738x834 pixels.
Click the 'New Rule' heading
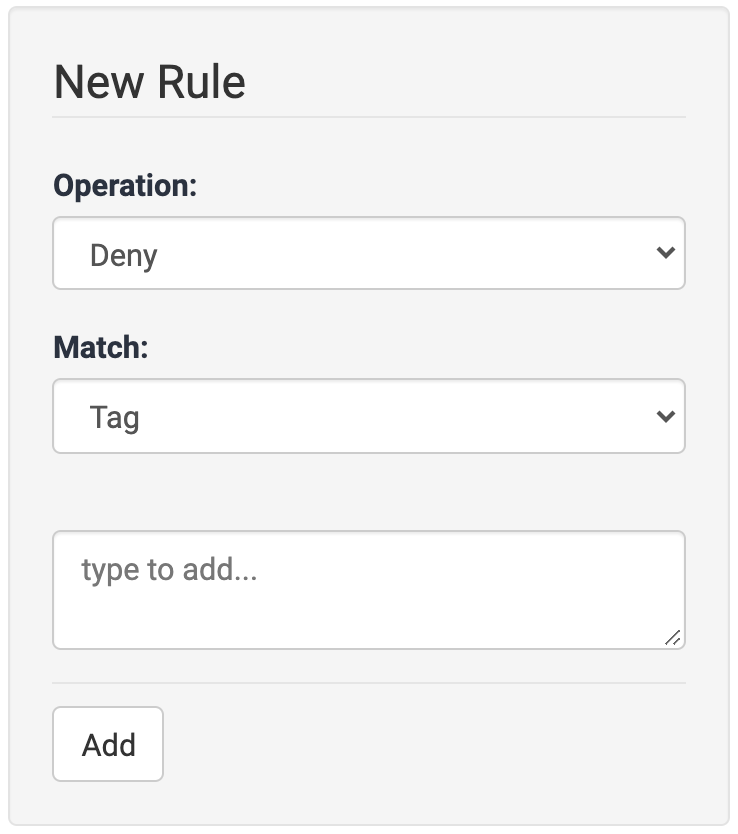149,82
